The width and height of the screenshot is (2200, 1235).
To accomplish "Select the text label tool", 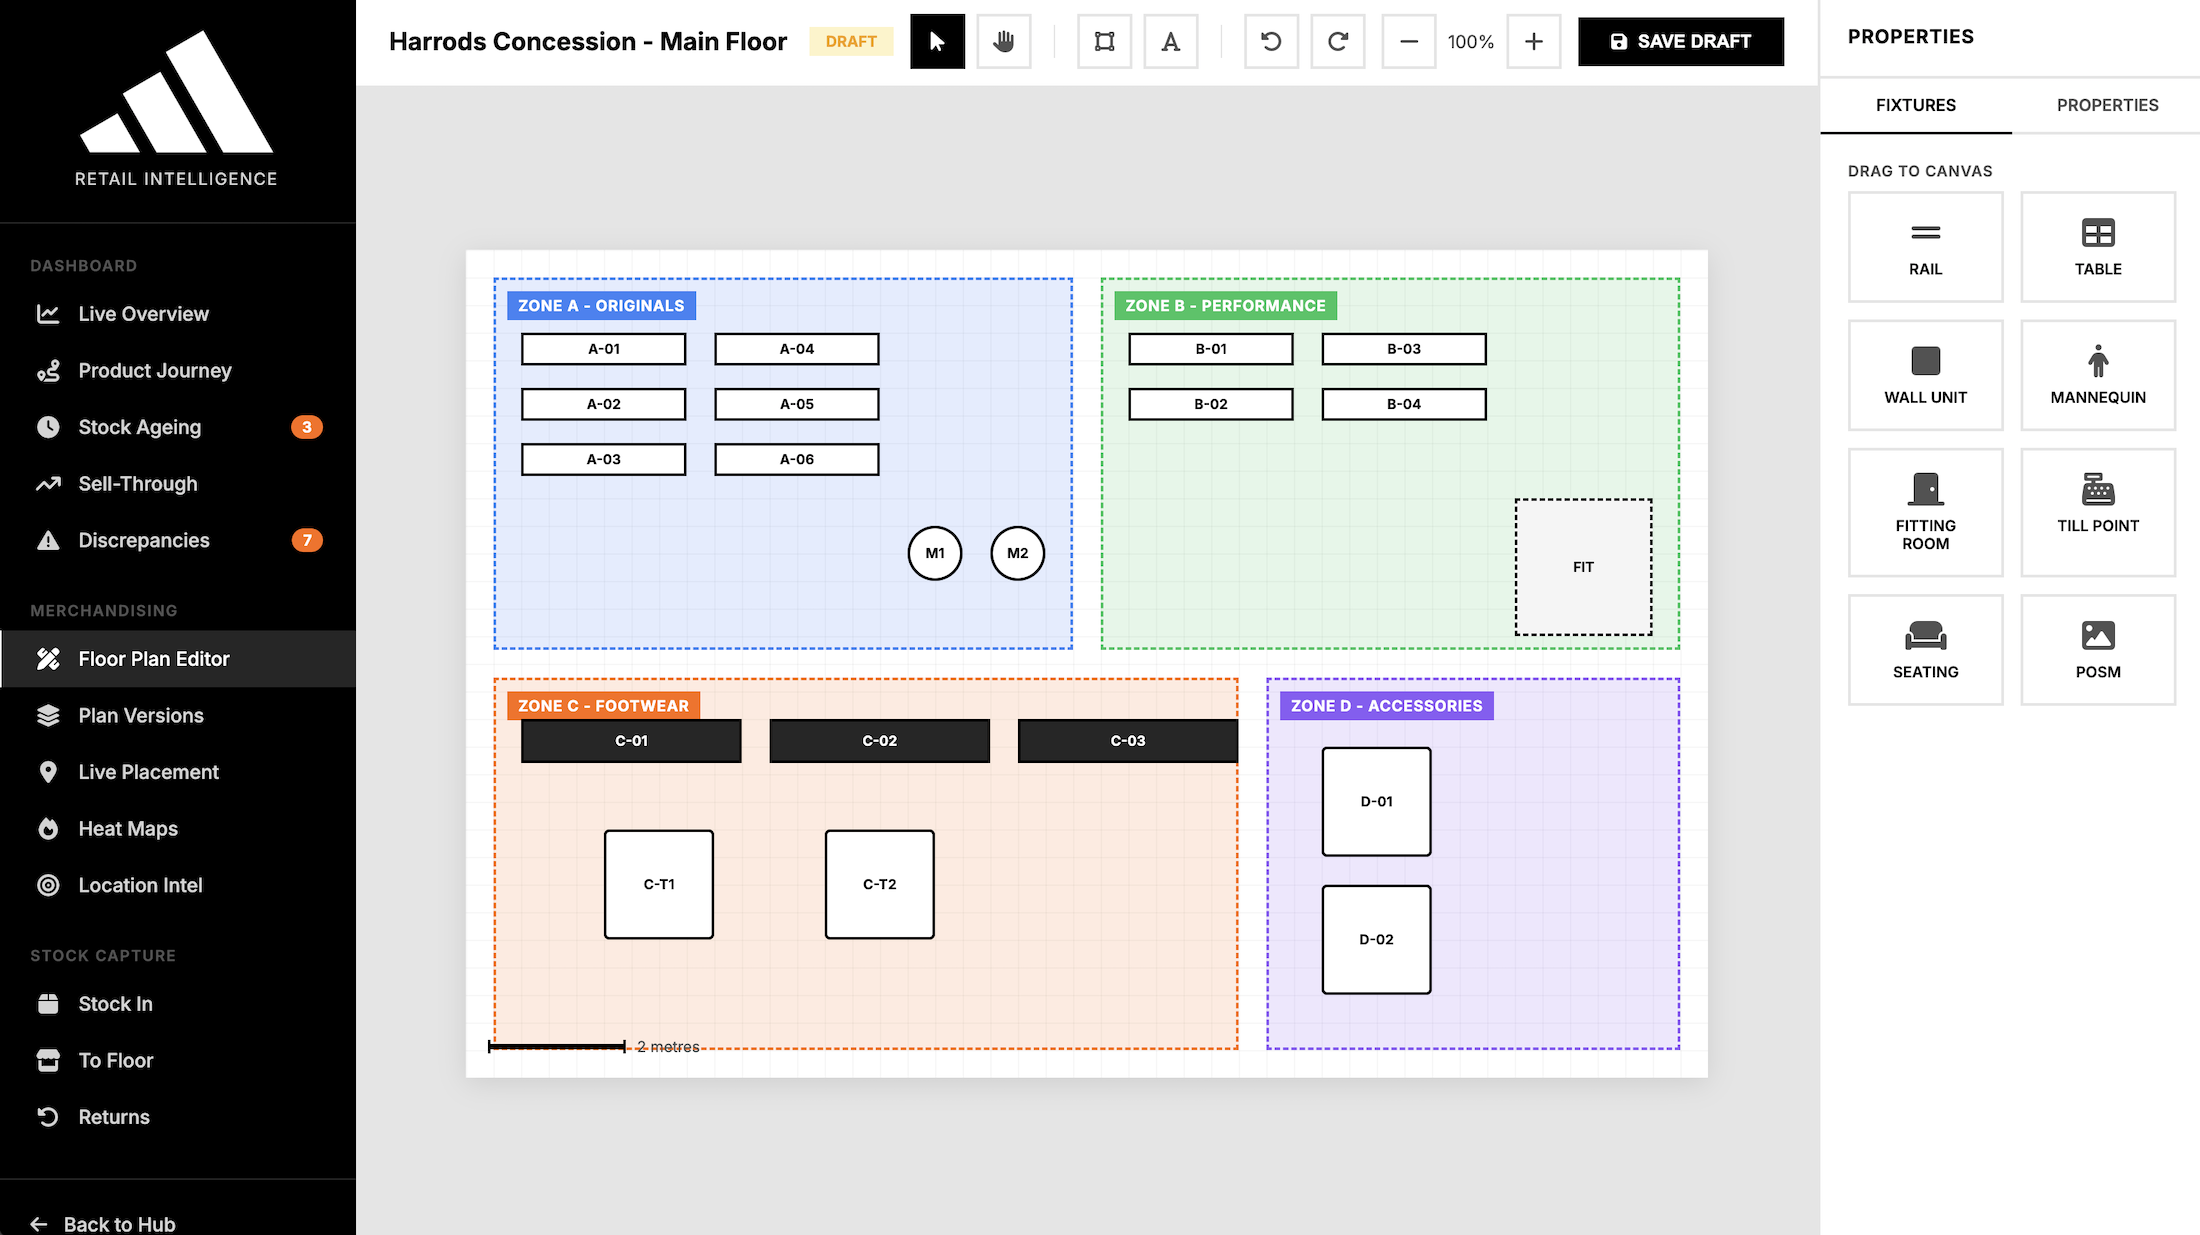I will [x=1170, y=41].
